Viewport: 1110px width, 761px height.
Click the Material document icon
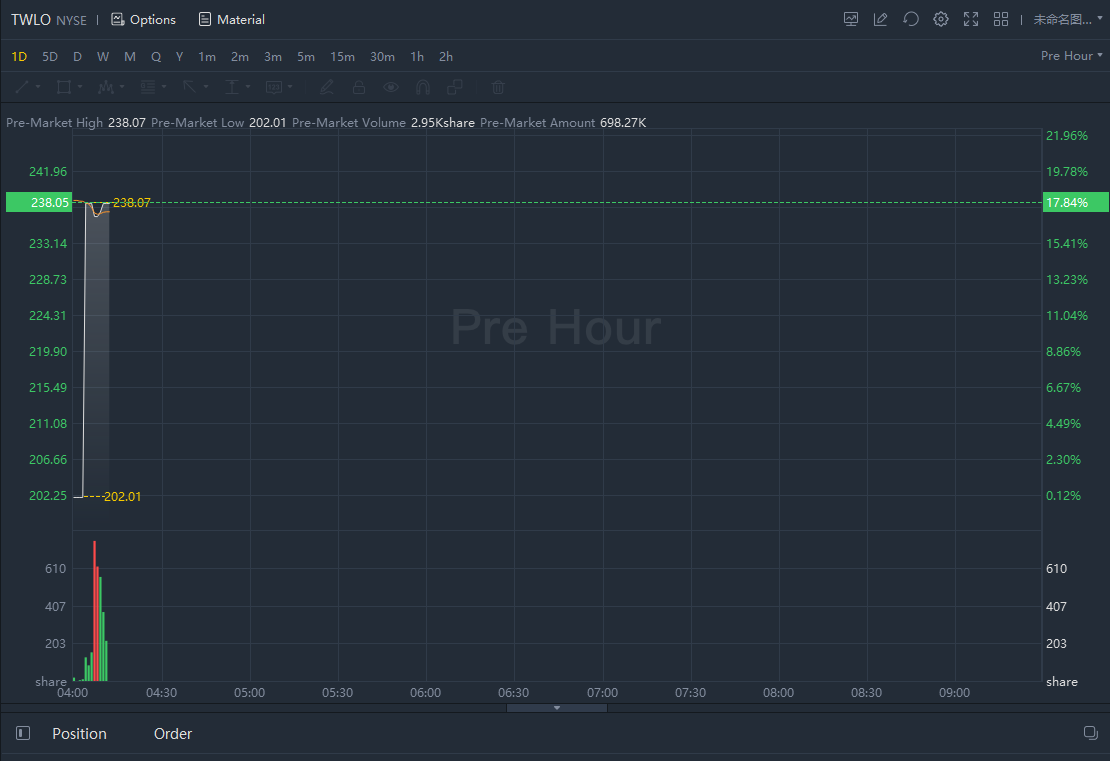[x=205, y=20]
